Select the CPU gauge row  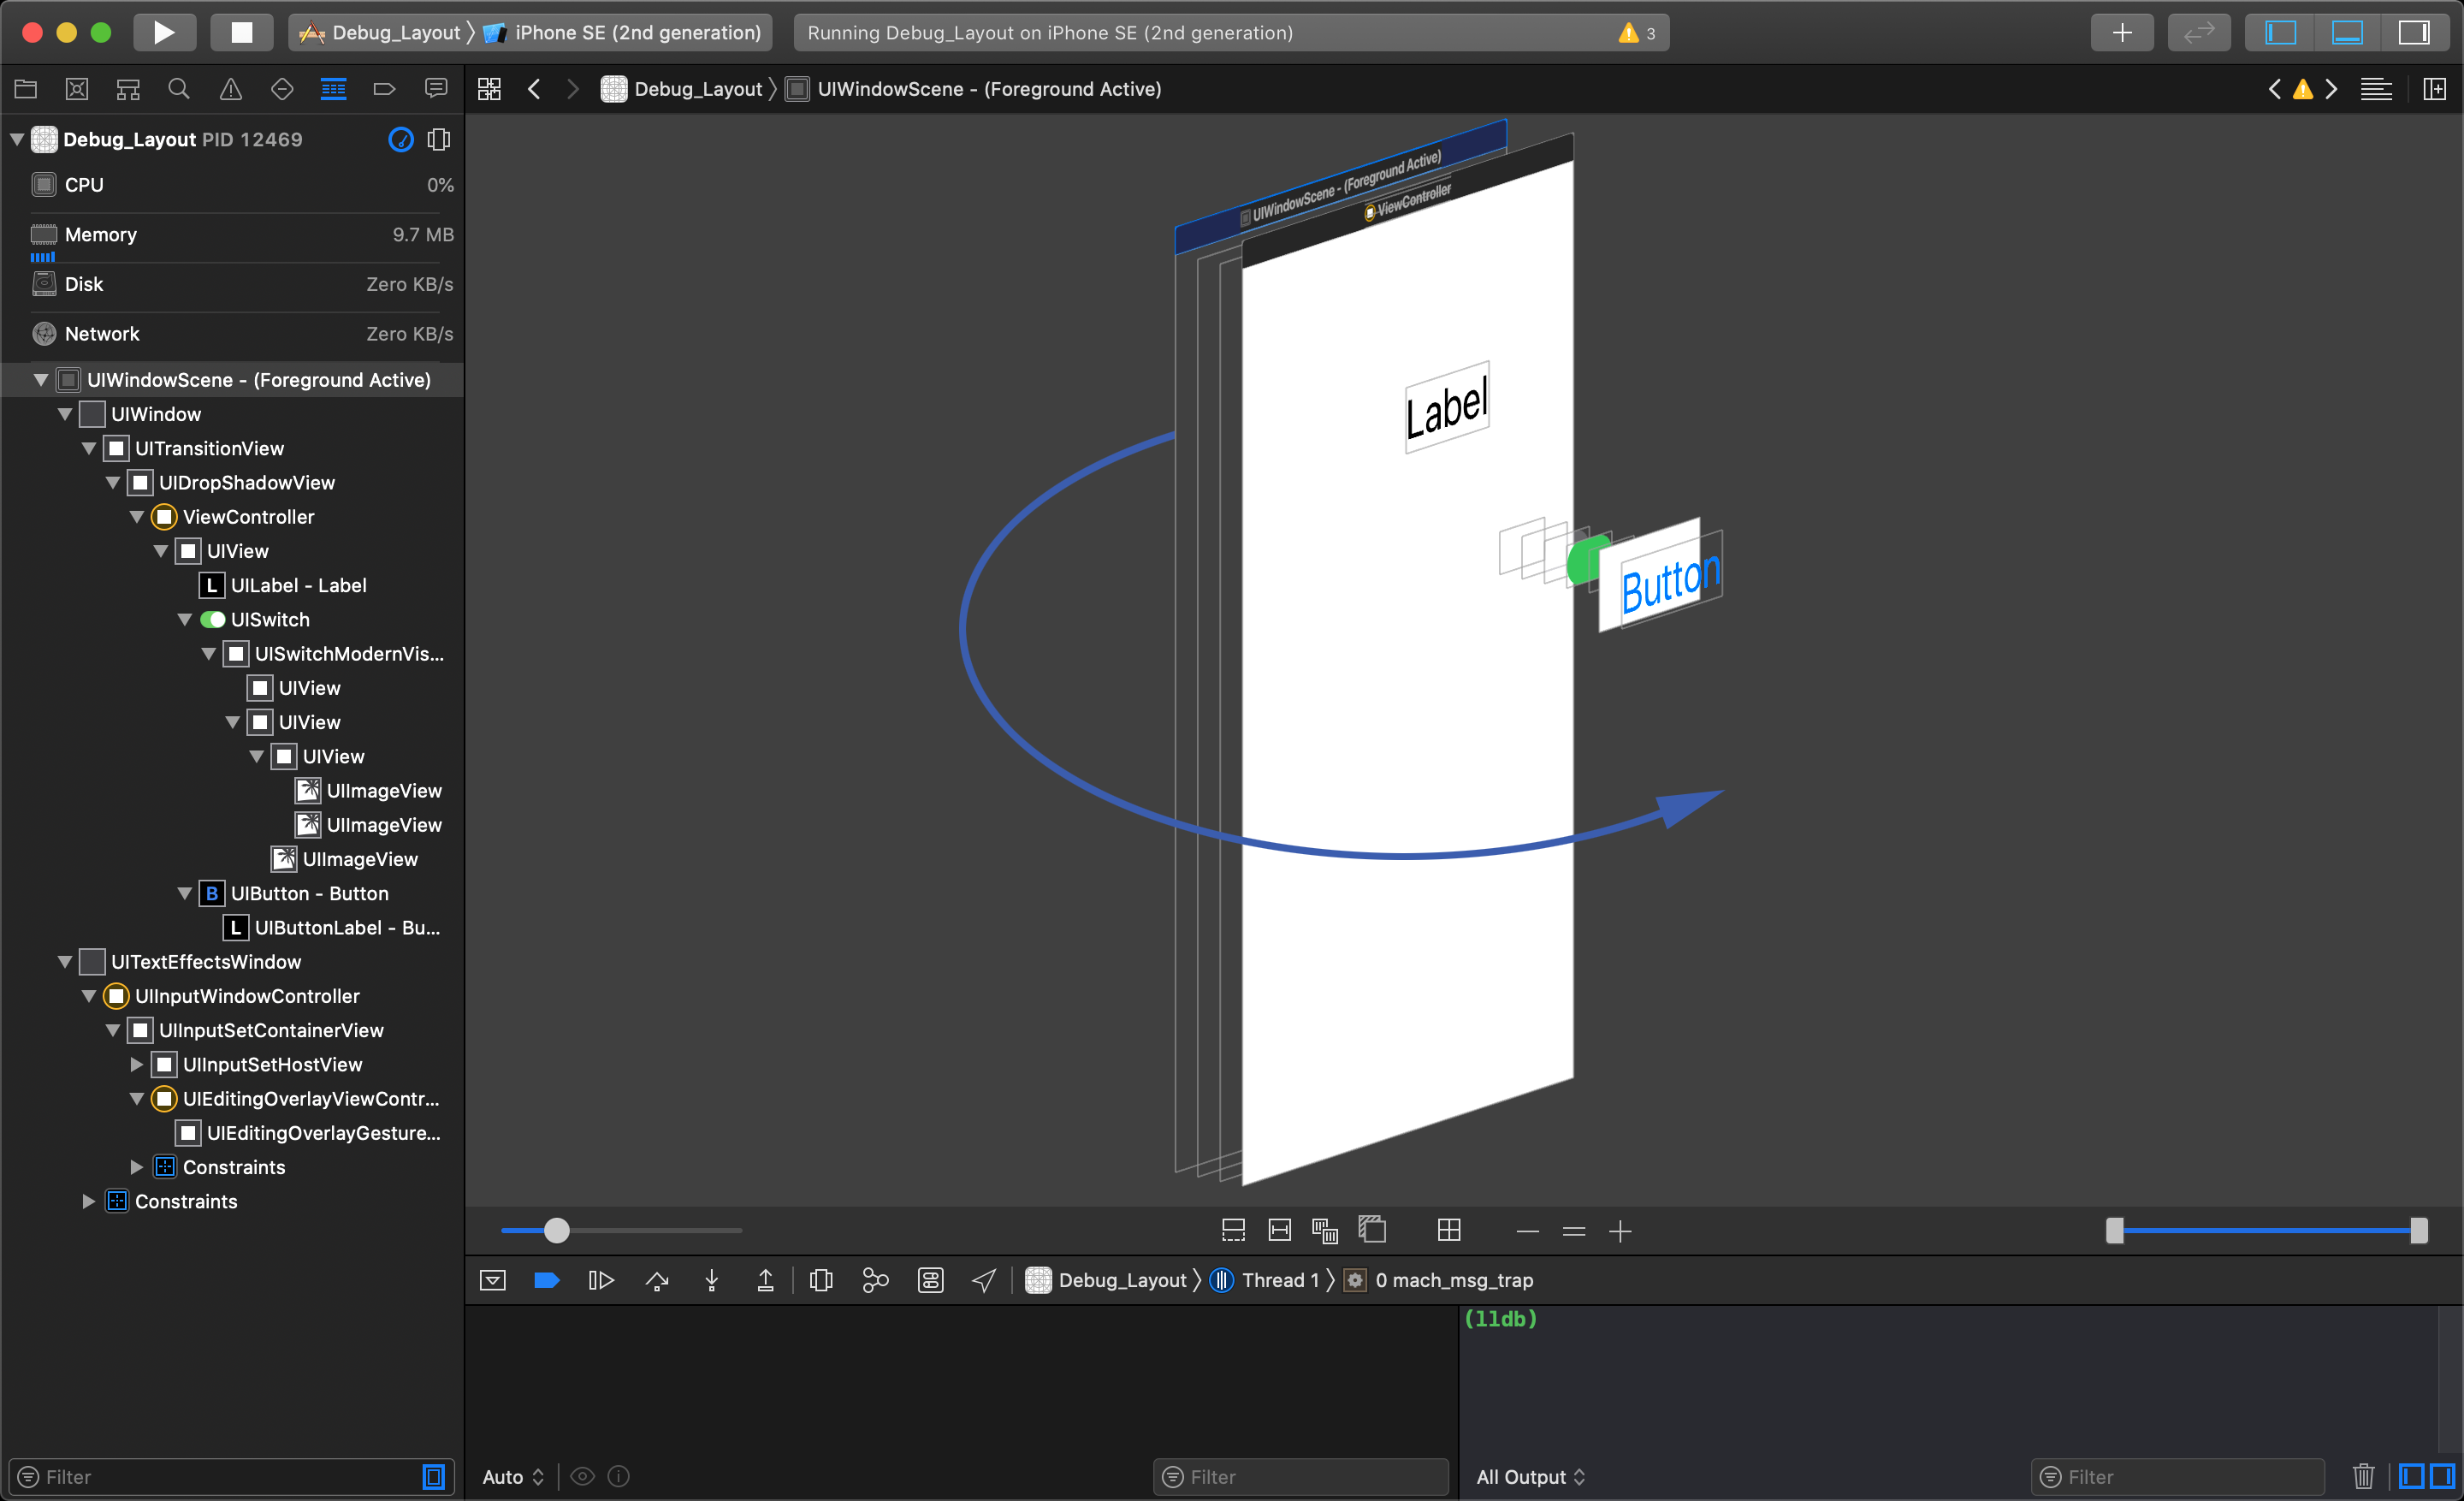pyautogui.click(x=232, y=185)
